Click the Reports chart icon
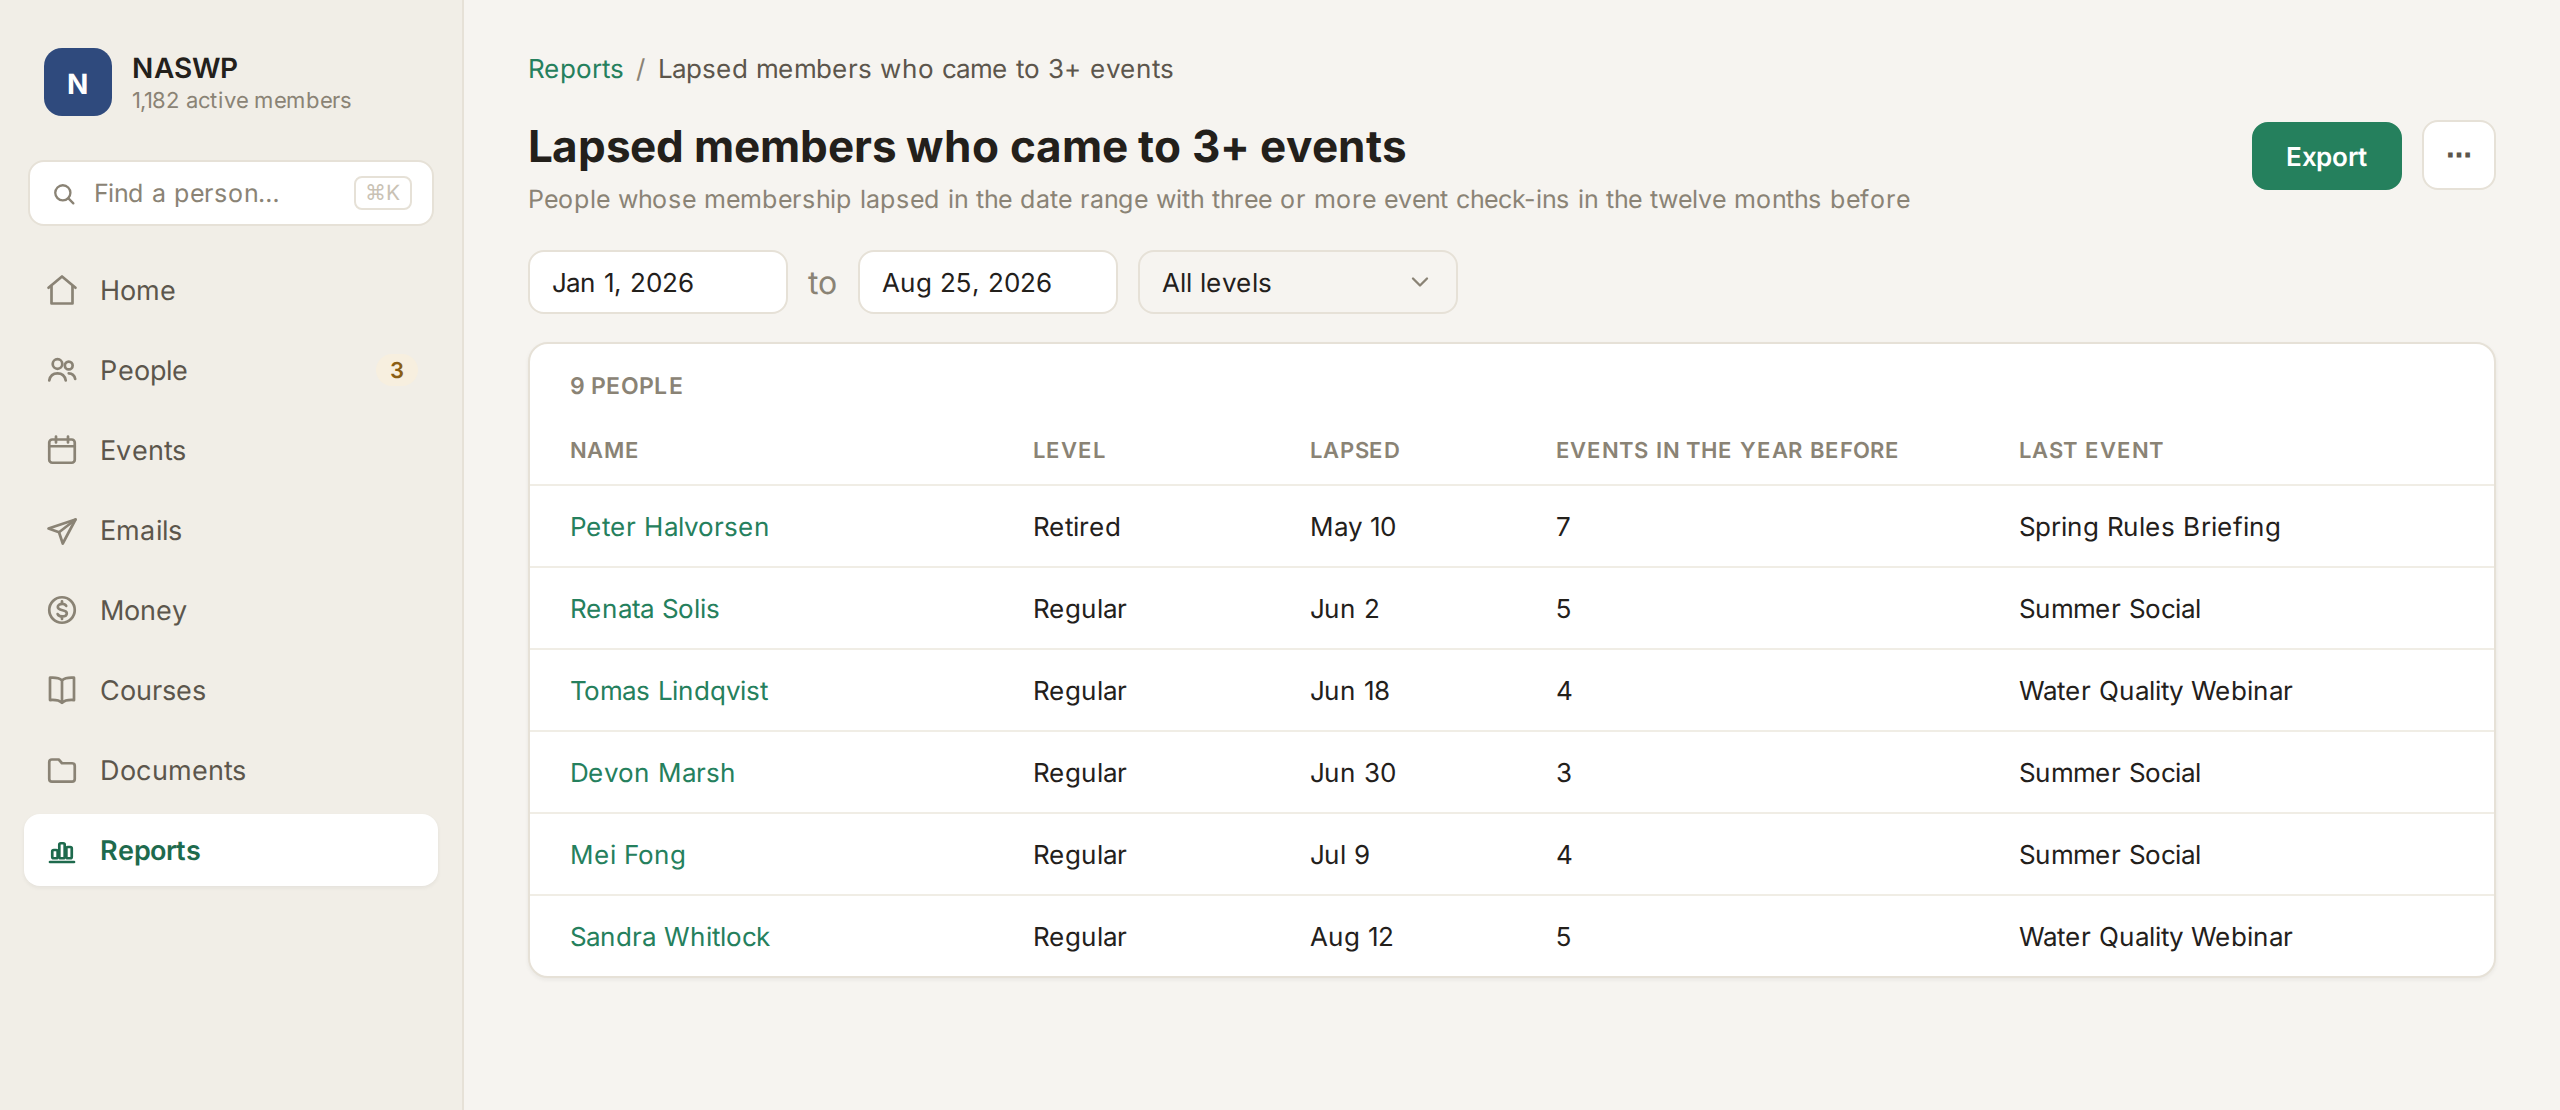 click(x=62, y=851)
